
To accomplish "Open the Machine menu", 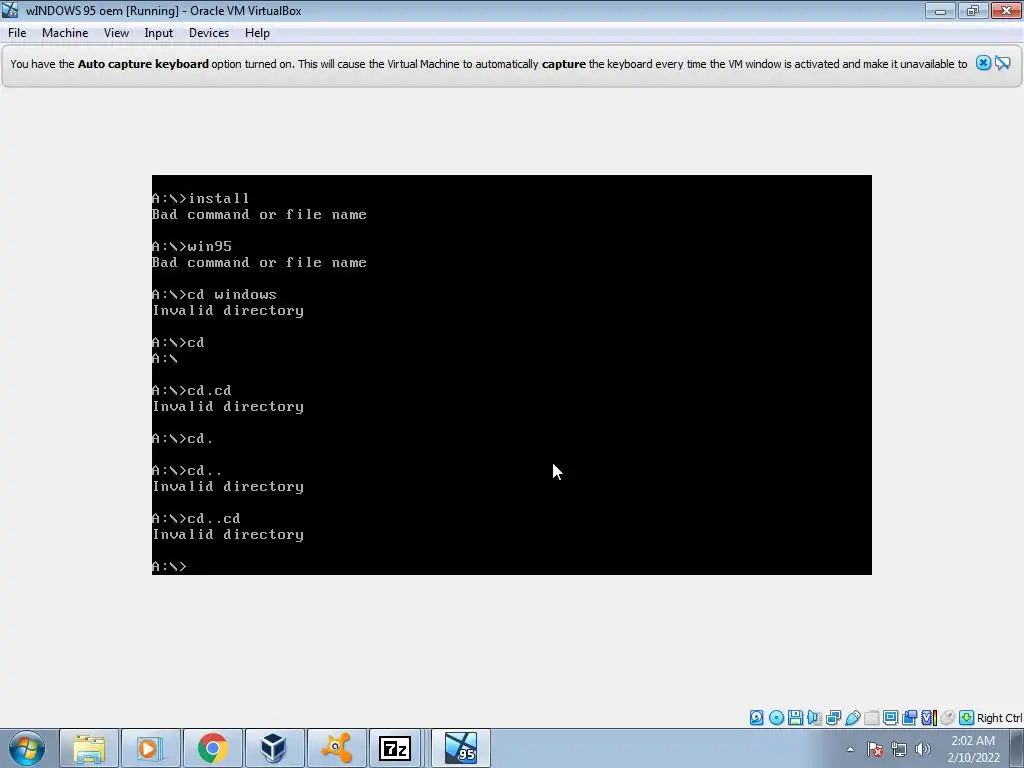I will 65,33.
